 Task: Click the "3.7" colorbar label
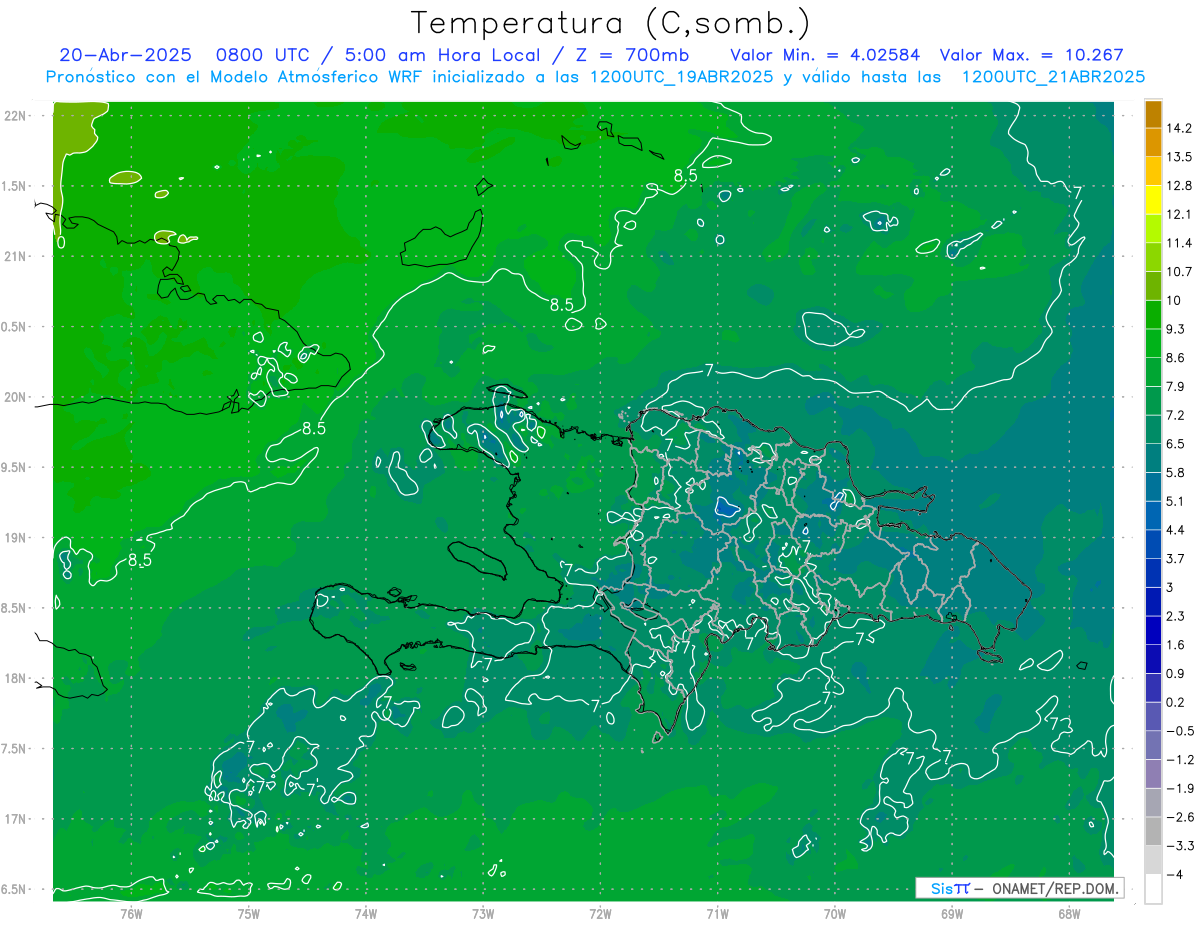tap(1176, 558)
